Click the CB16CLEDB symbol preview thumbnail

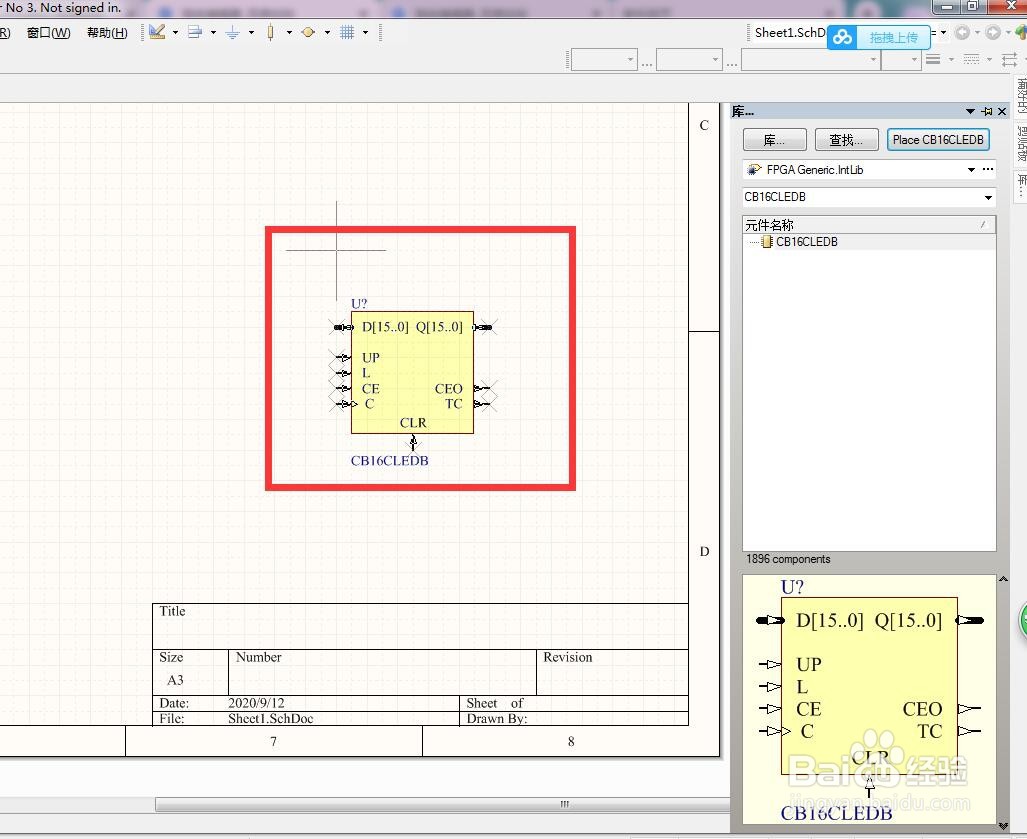click(x=869, y=700)
